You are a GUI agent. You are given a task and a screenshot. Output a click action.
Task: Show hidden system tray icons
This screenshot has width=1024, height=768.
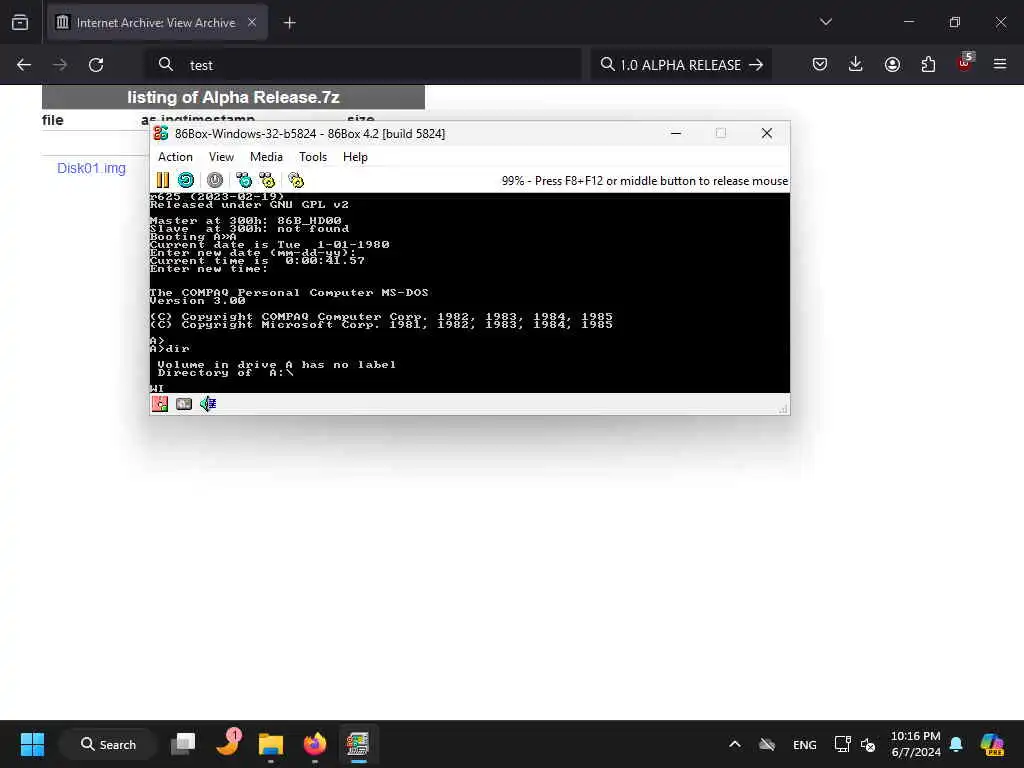pyautogui.click(x=735, y=744)
